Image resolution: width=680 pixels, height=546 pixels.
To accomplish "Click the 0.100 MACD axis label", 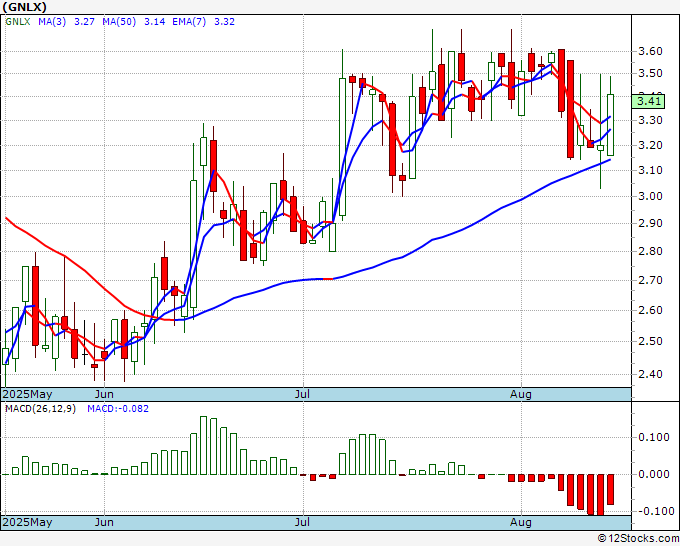I will [x=654, y=437].
